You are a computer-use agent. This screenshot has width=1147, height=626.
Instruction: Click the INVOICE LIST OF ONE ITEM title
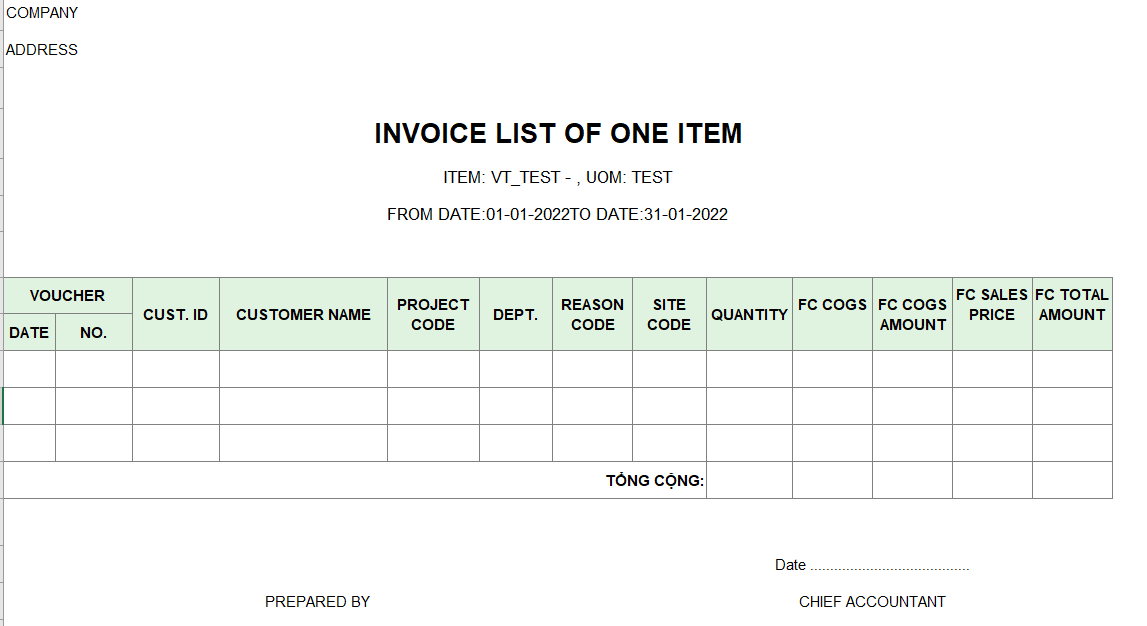[558, 134]
